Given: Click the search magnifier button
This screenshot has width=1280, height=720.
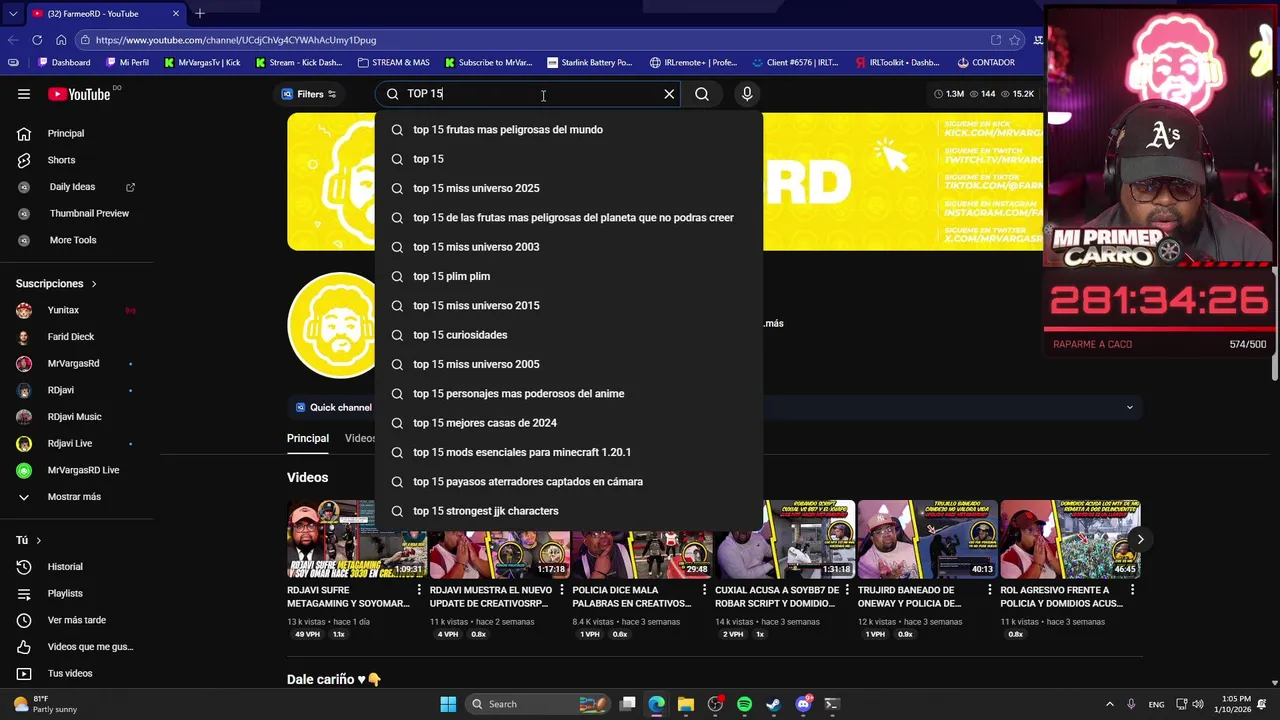Looking at the screenshot, I should point(702,94).
